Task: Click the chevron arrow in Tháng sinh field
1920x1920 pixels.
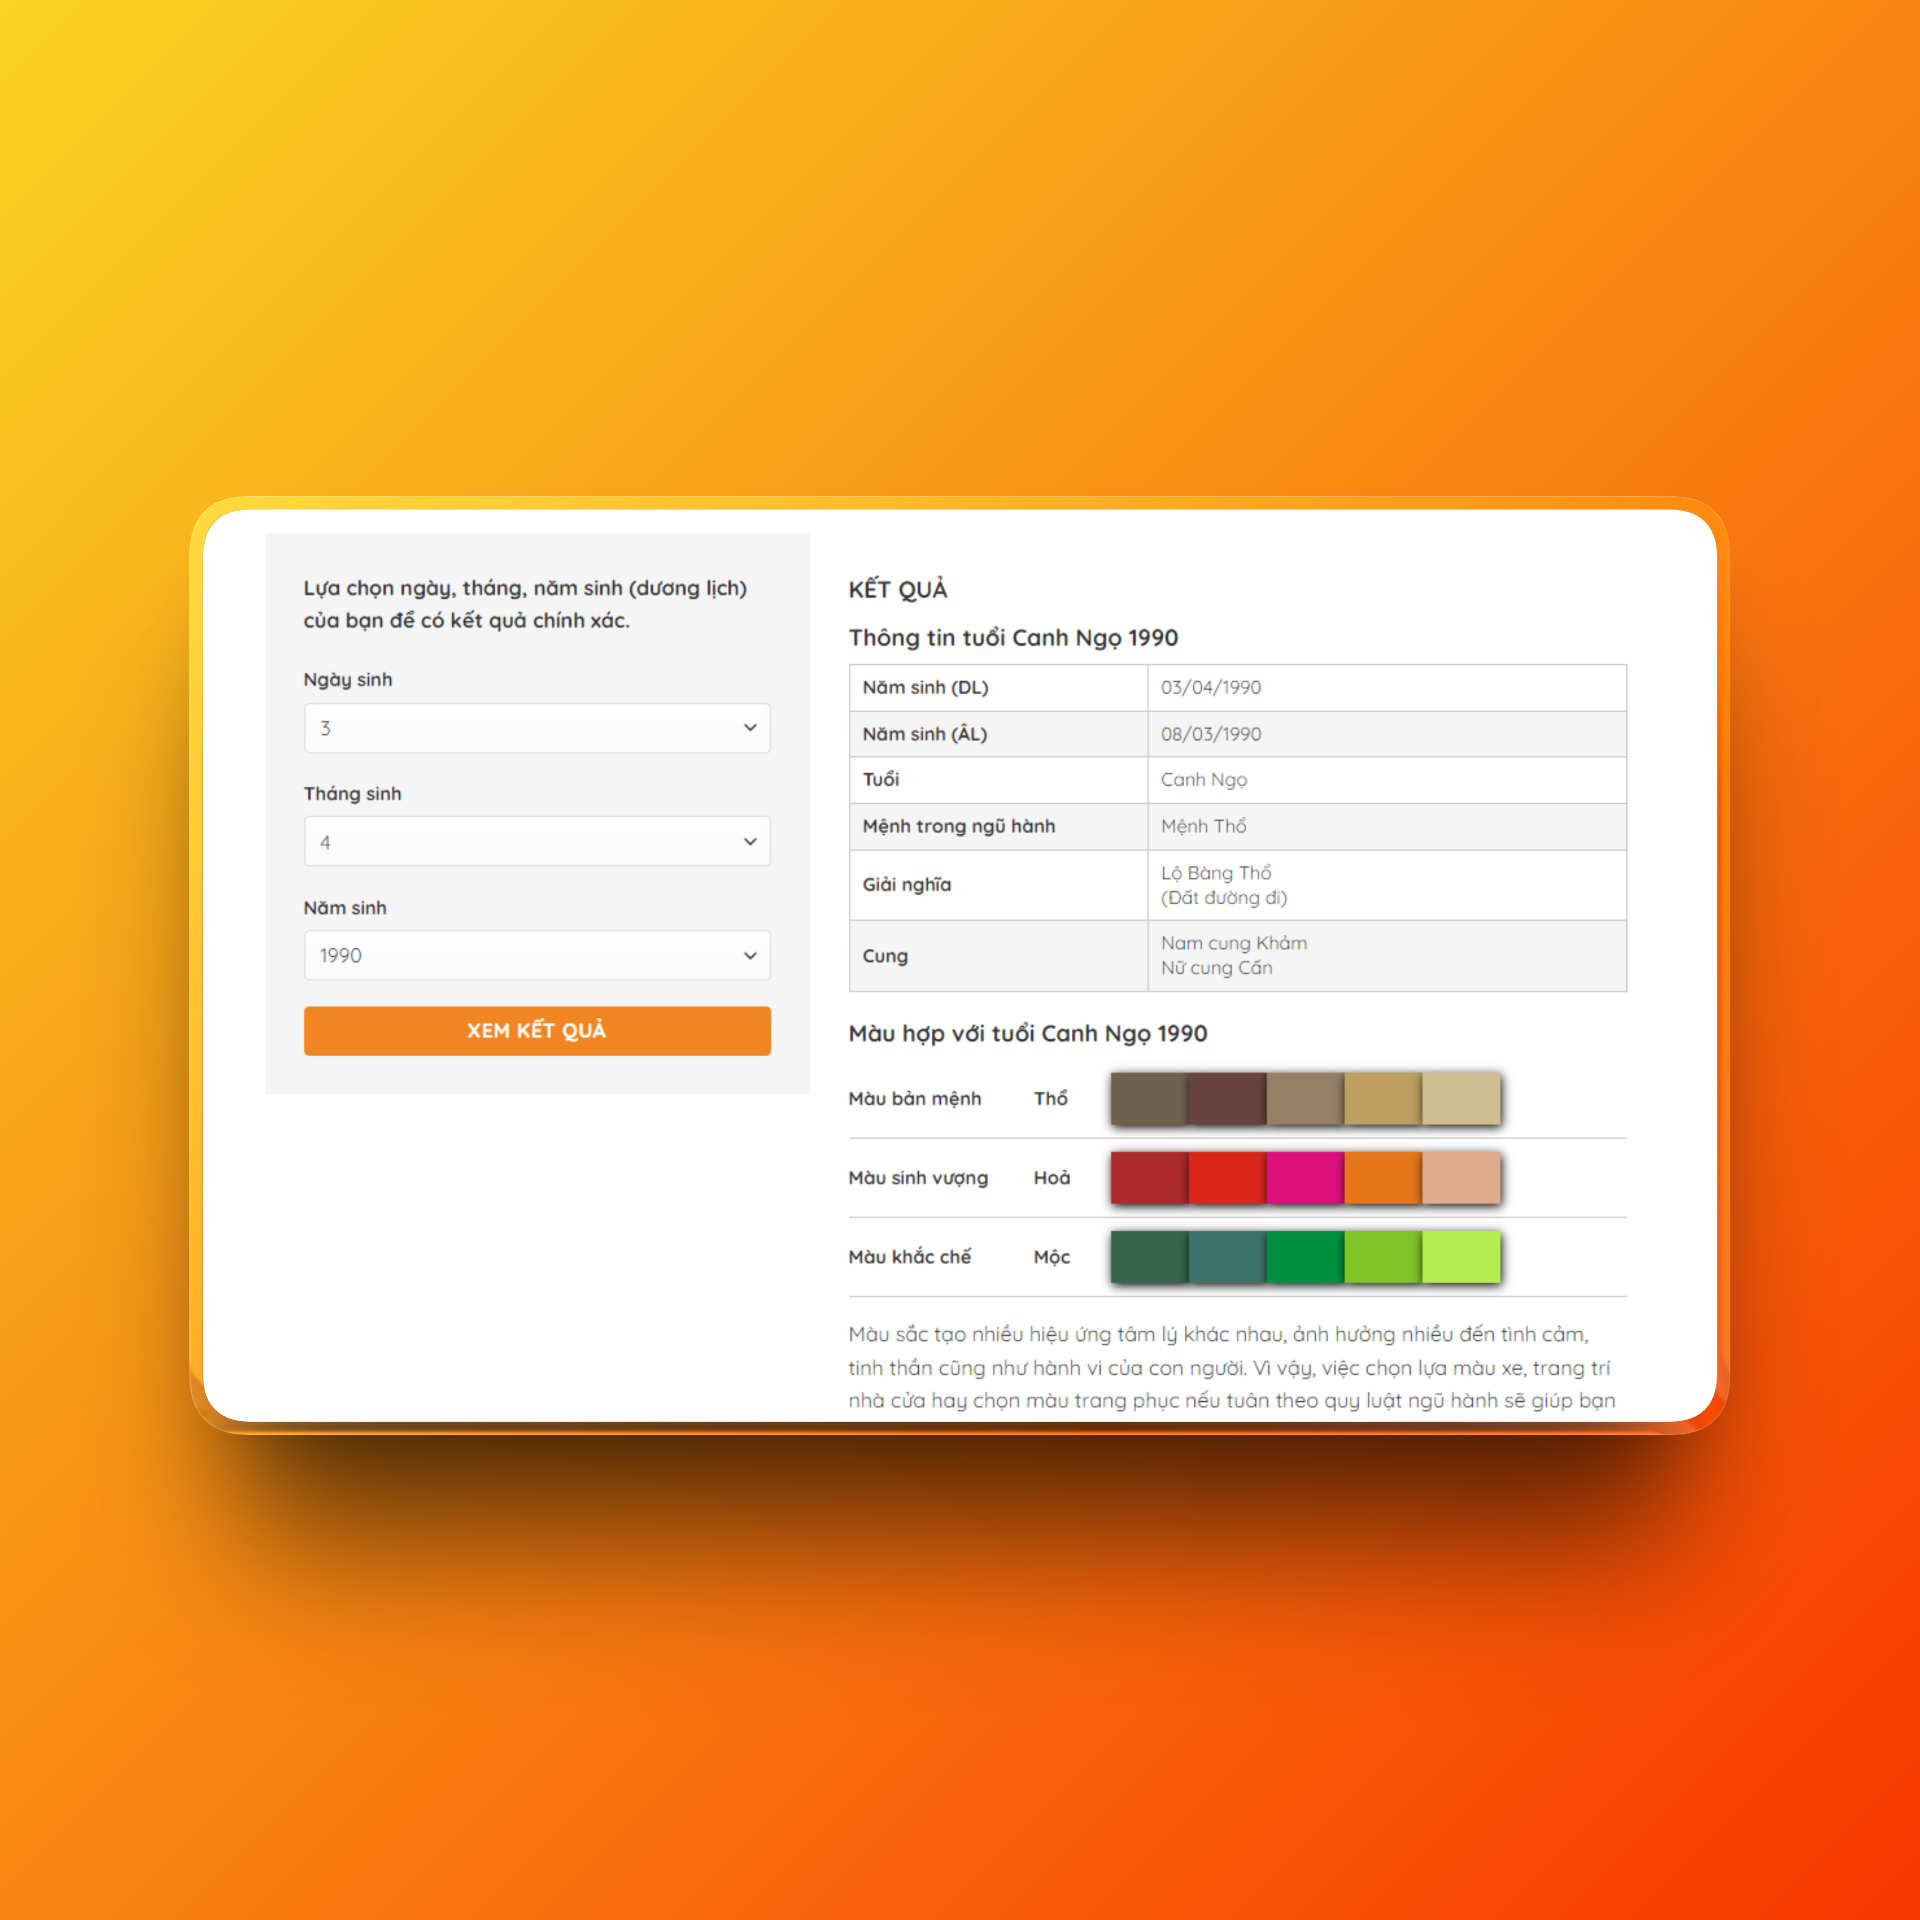Action: point(750,842)
